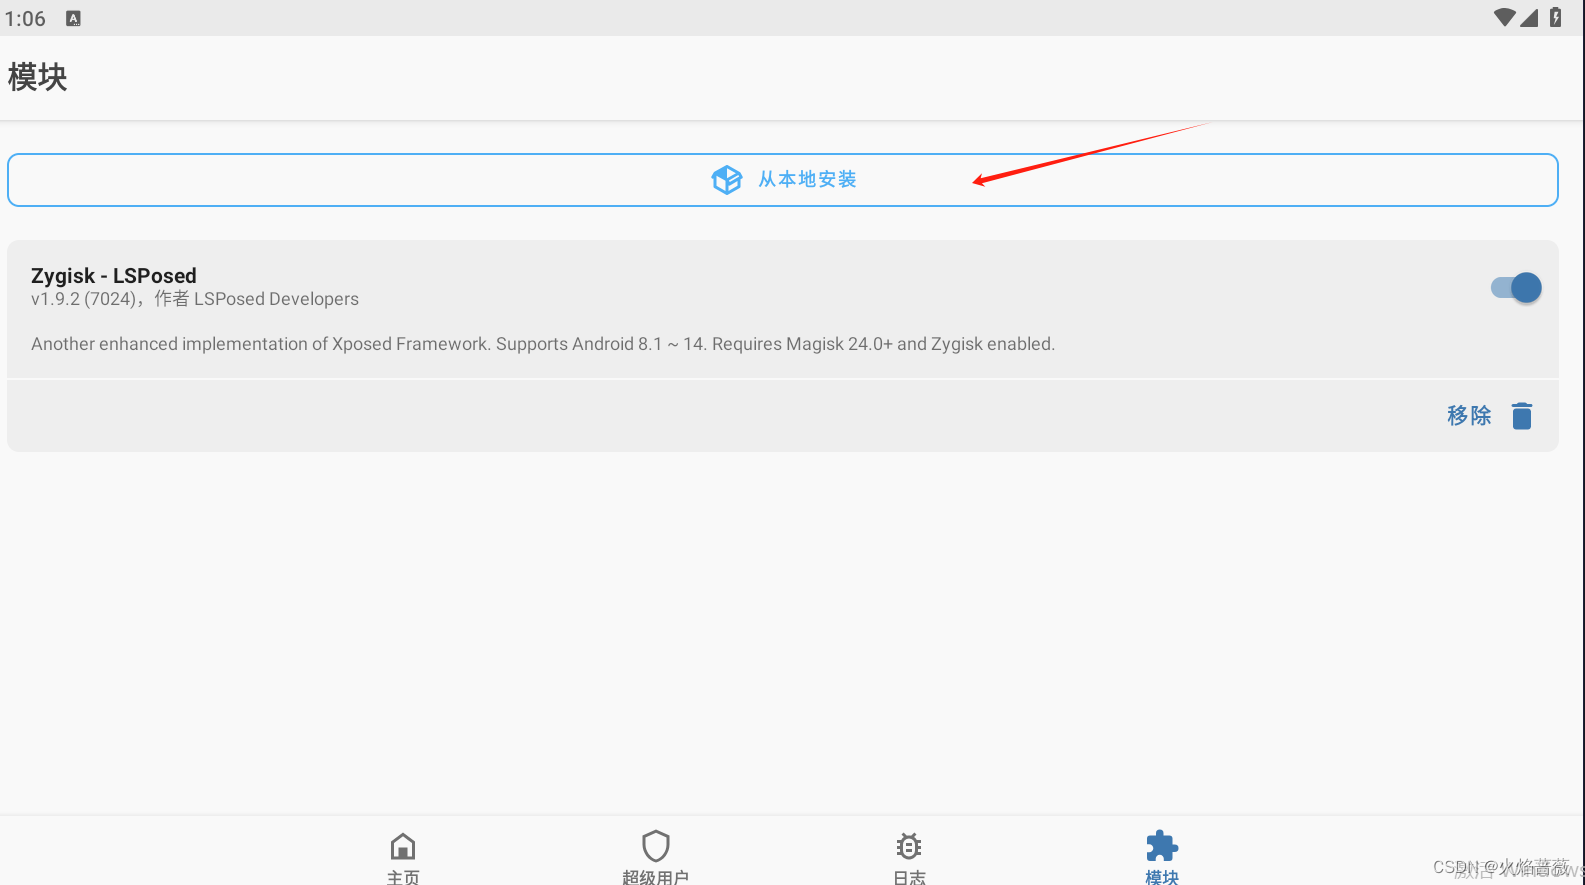Tap the 从本地安装 install button
This screenshot has height=885, width=1585.
click(782, 180)
